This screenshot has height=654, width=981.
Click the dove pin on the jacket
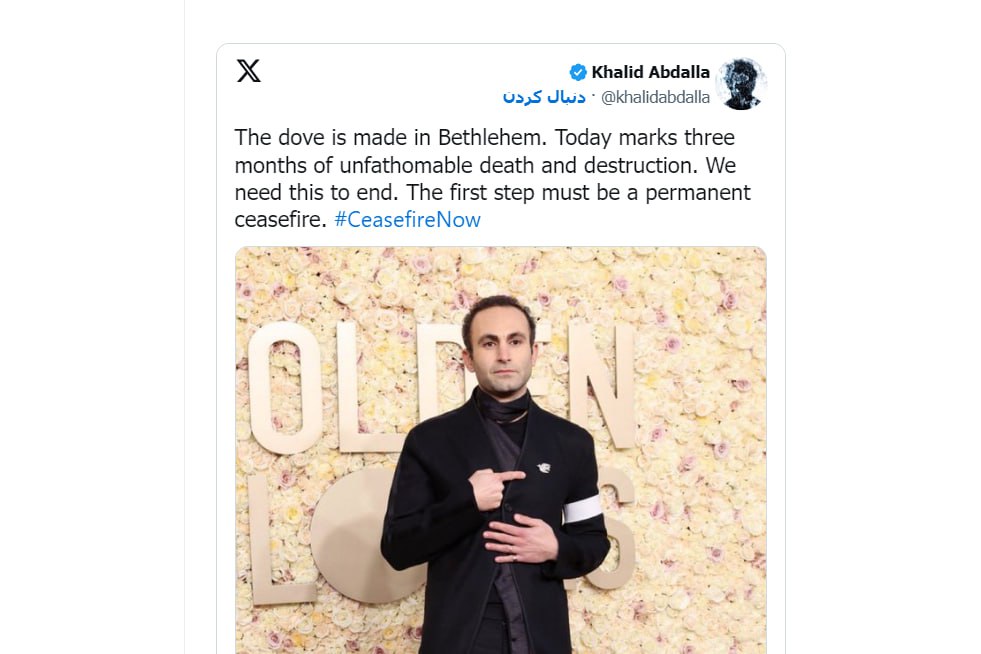[544, 467]
